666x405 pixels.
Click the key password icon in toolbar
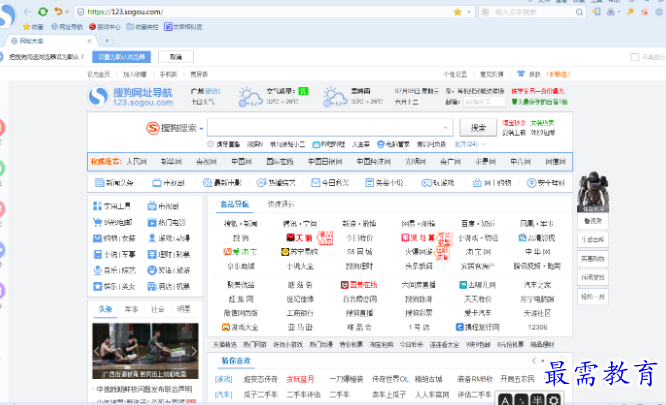tap(630, 12)
